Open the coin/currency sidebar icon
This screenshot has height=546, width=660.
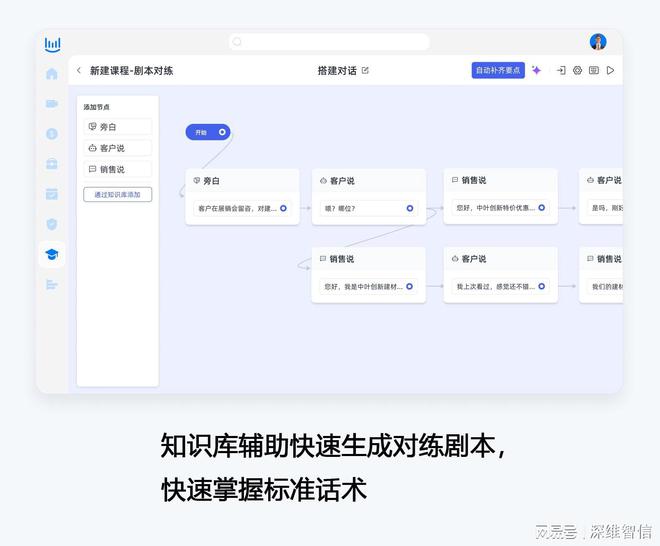52,134
